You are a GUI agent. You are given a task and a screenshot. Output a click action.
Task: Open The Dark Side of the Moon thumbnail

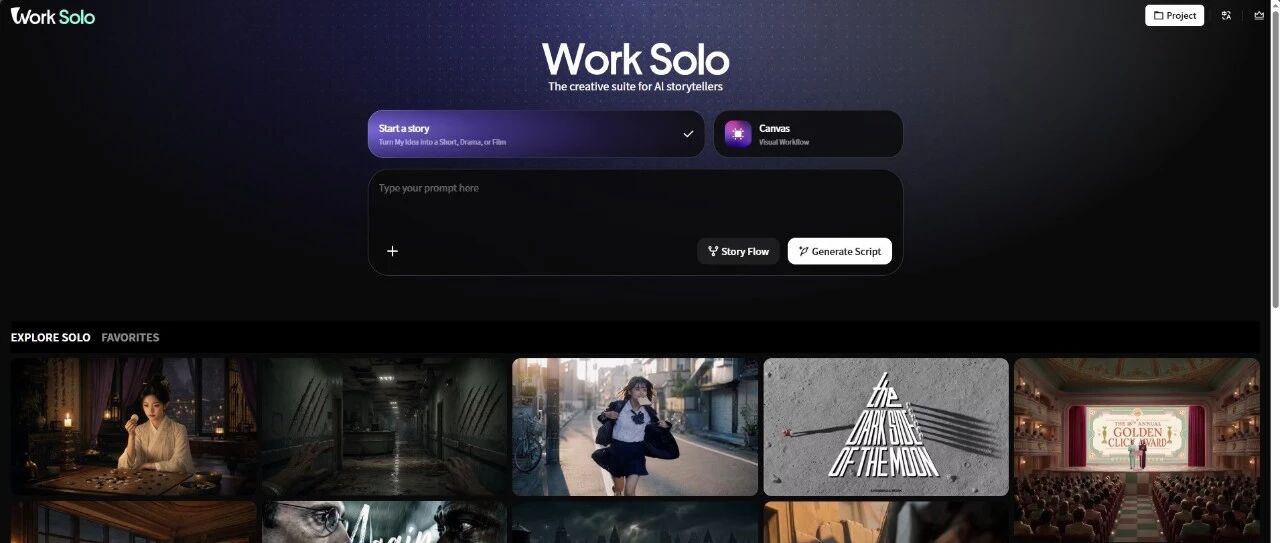[886, 427]
